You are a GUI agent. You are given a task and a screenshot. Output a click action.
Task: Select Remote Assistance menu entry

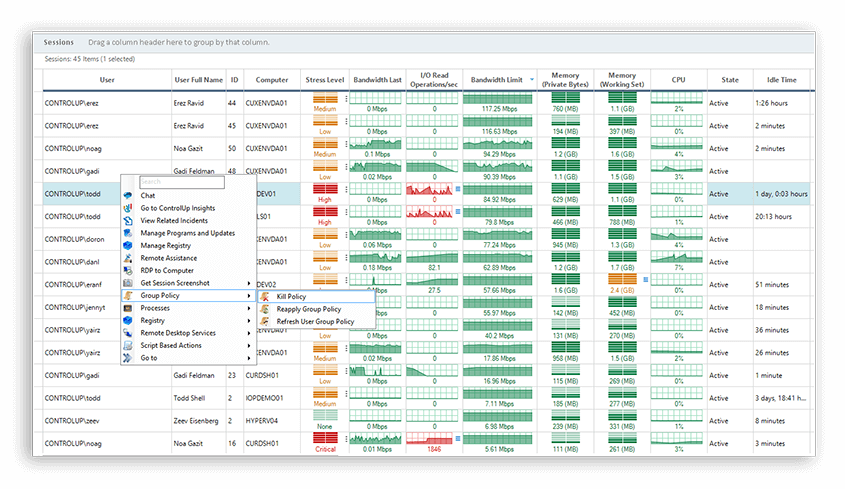click(169, 258)
